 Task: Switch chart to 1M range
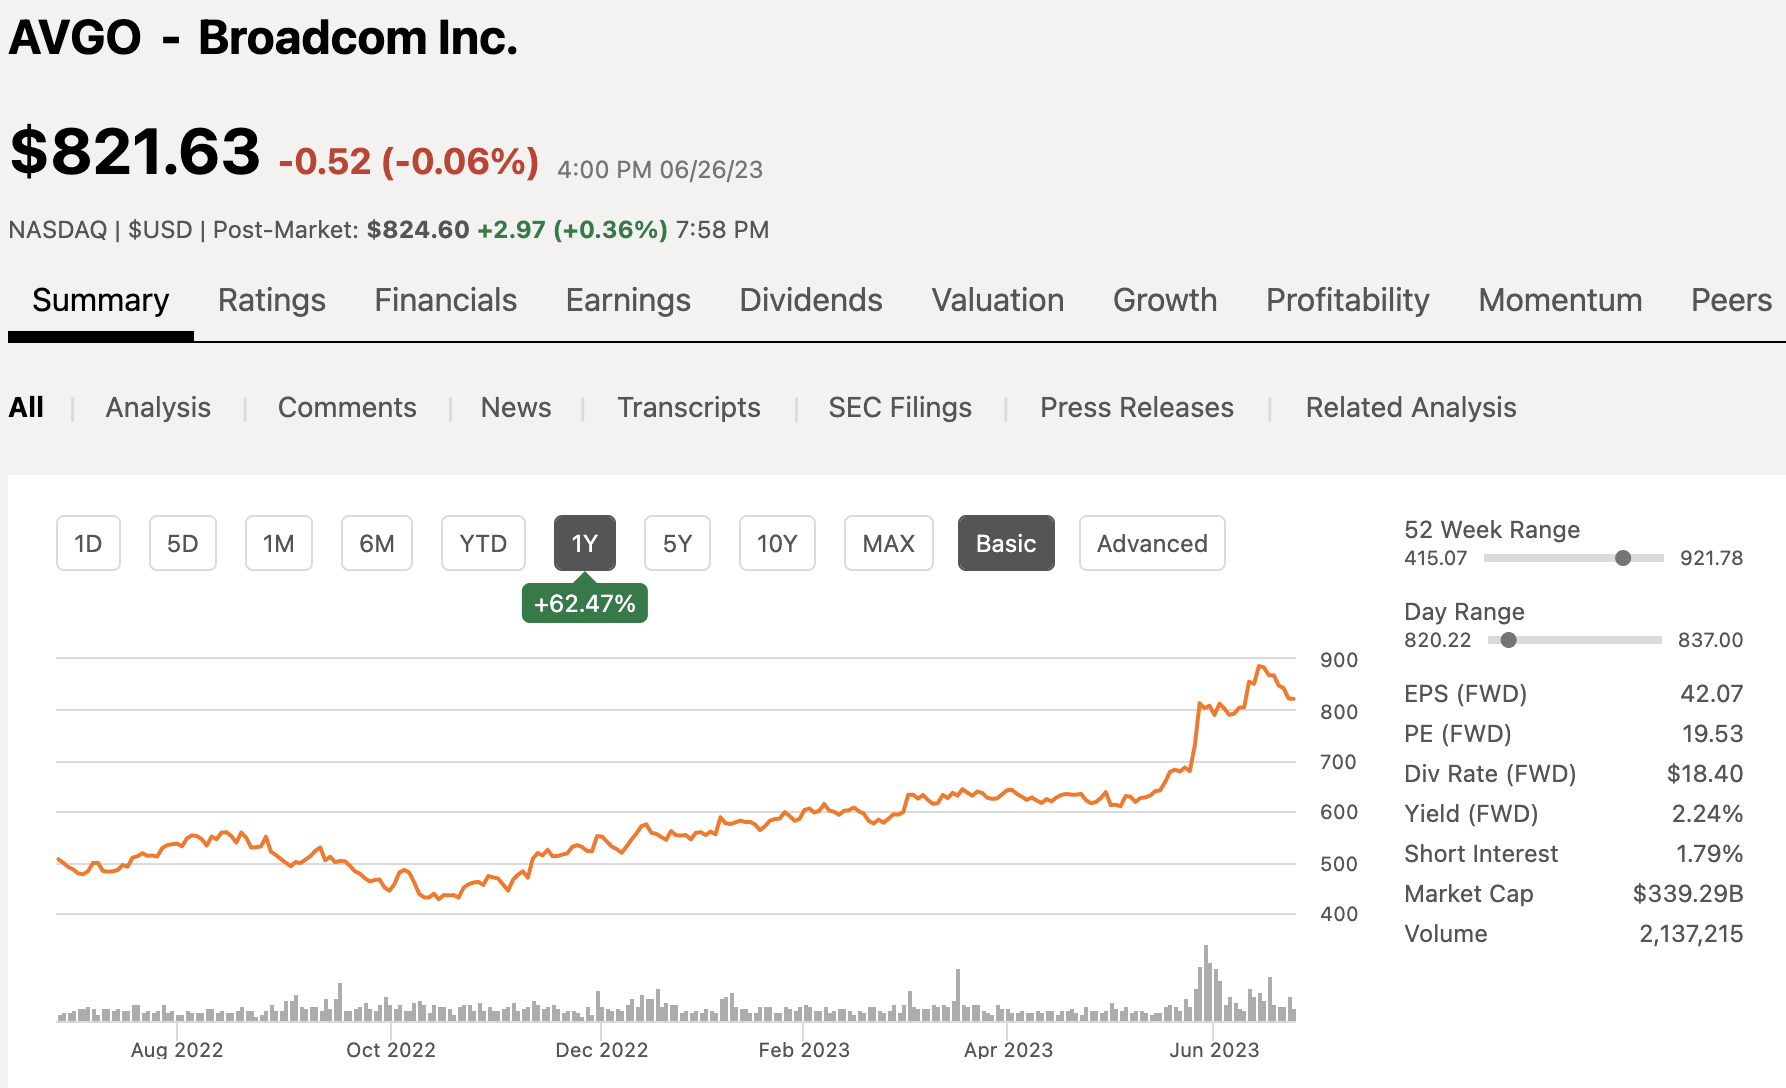tap(279, 543)
